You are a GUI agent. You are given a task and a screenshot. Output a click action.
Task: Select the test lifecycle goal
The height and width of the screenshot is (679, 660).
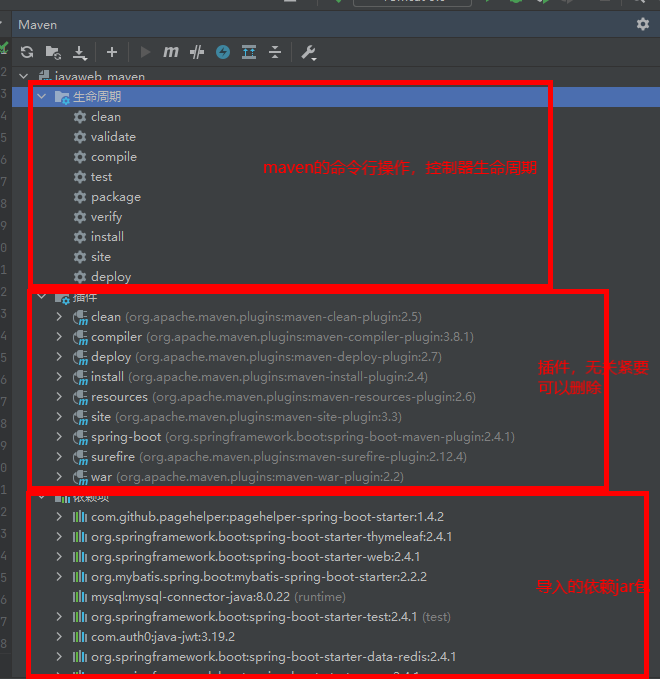(101, 177)
